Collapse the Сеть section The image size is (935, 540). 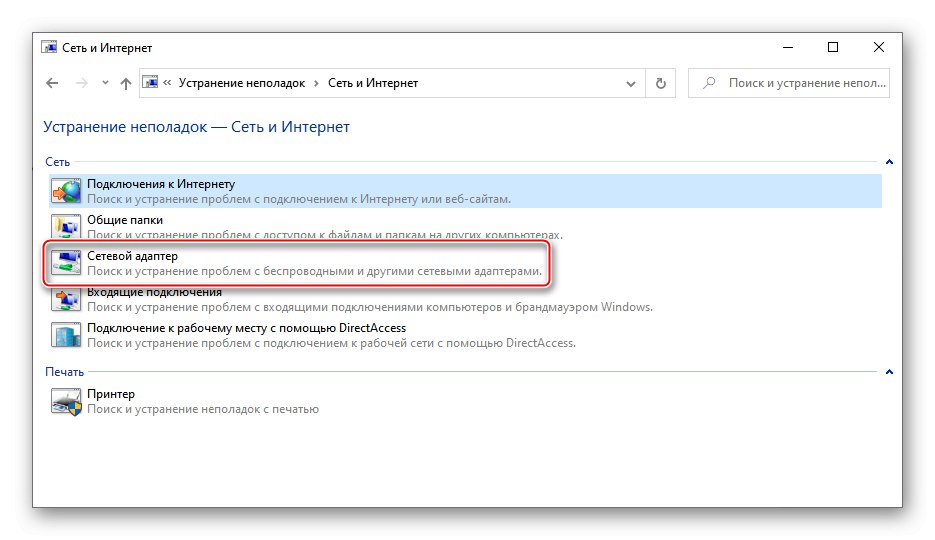point(889,162)
